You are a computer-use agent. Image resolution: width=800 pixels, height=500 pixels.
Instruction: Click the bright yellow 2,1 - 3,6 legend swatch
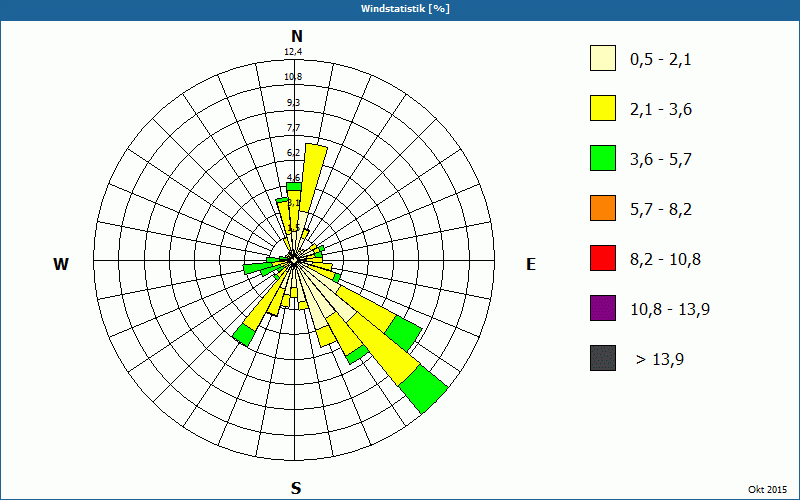point(603,108)
